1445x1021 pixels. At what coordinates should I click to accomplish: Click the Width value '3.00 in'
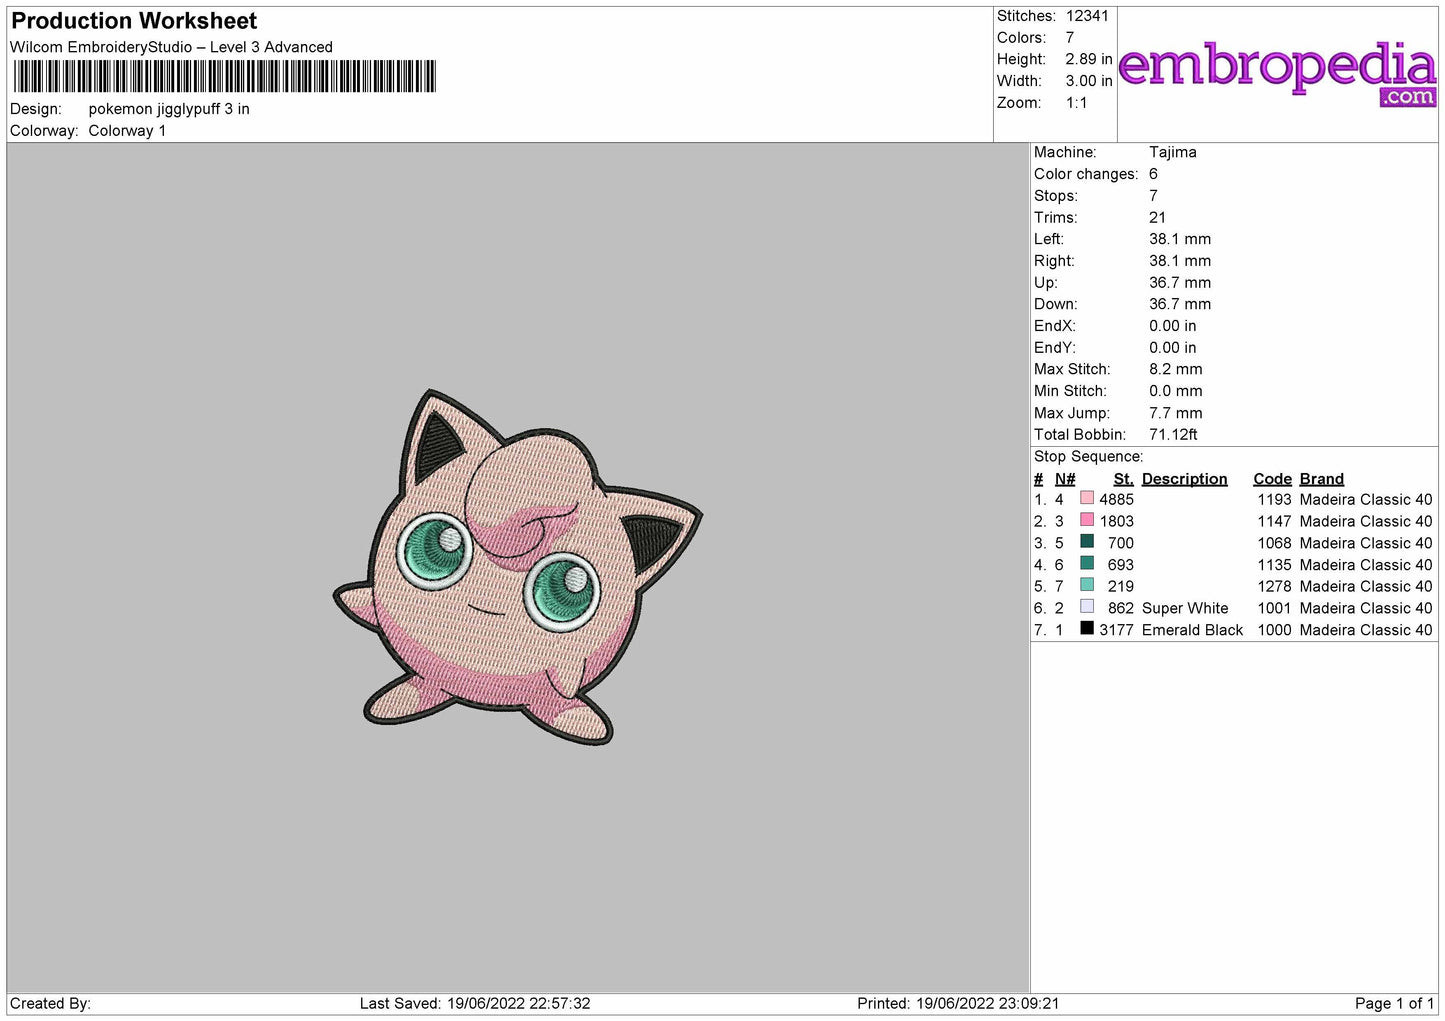pos(1089,81)
